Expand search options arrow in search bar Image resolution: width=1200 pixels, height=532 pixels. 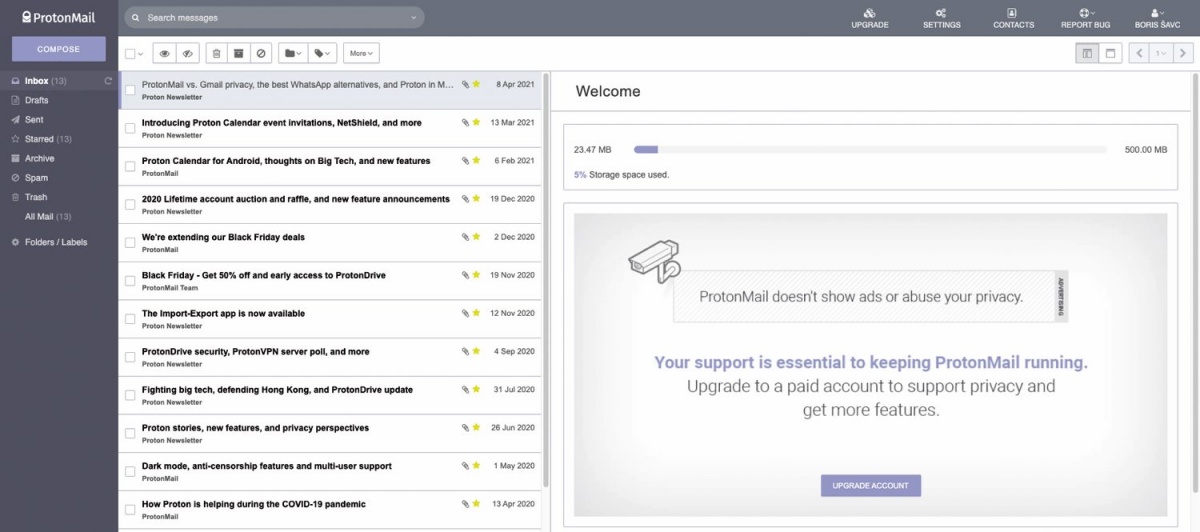click(x=414, y=18)
